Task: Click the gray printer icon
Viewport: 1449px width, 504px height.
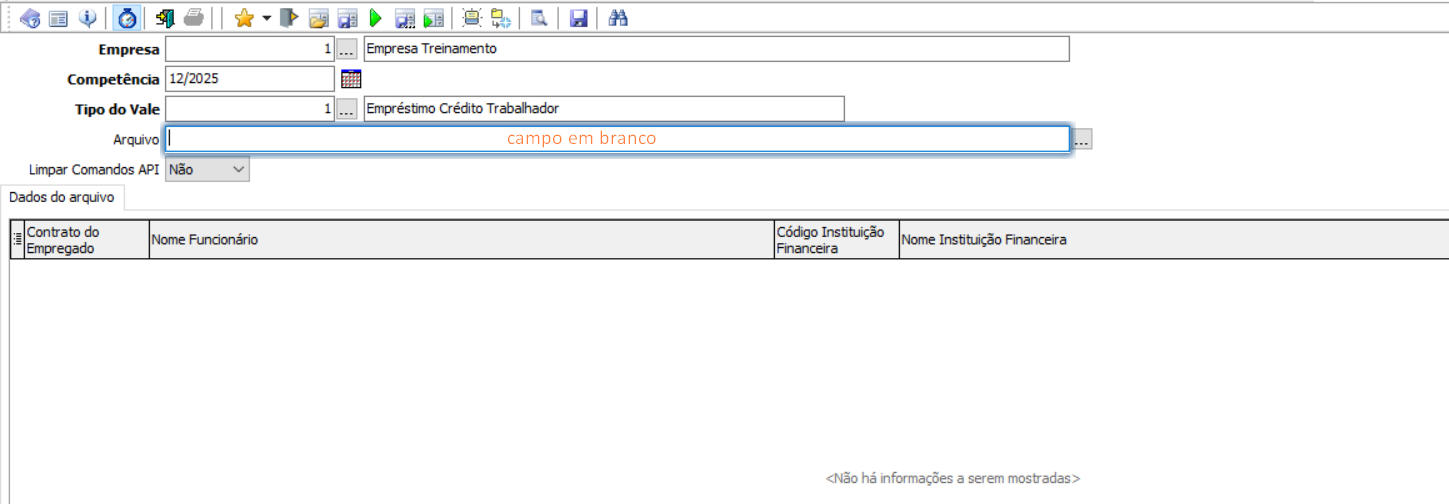Action: [x=194, y=18]
